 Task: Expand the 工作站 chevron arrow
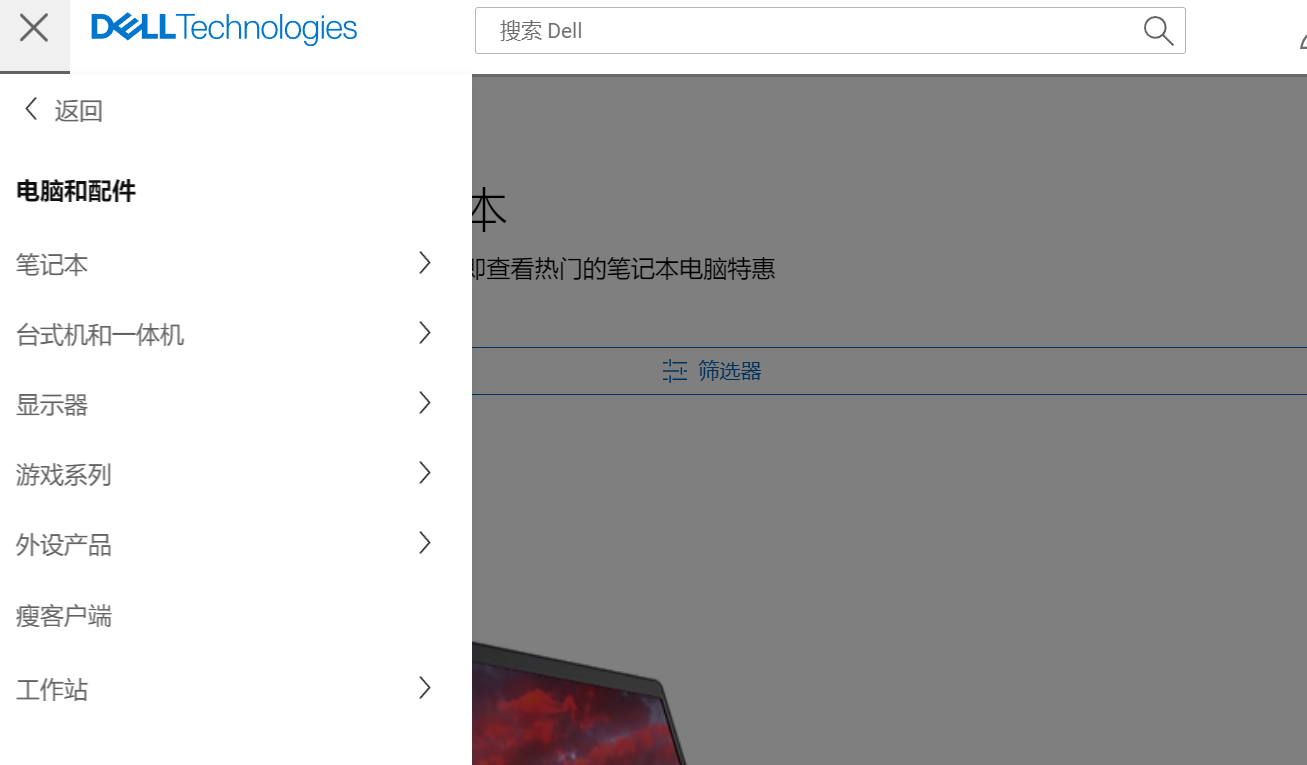coord(425,688)
